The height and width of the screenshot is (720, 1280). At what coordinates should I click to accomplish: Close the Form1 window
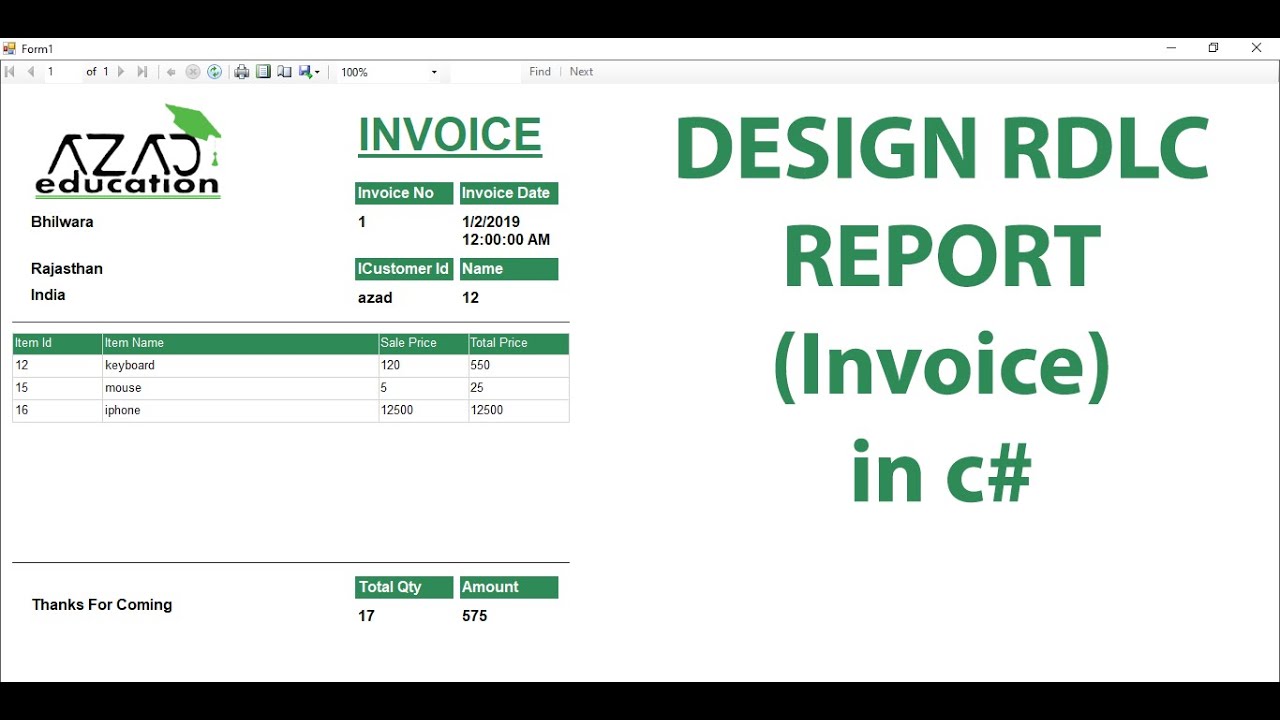1256,48
